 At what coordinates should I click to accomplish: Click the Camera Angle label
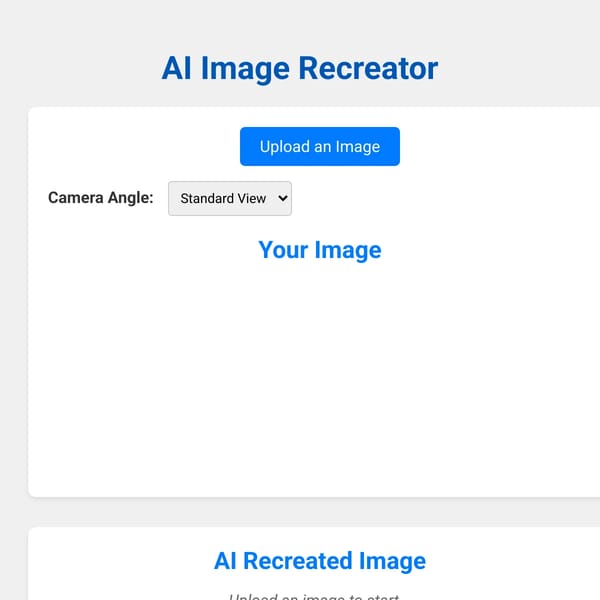pos(101,198)
